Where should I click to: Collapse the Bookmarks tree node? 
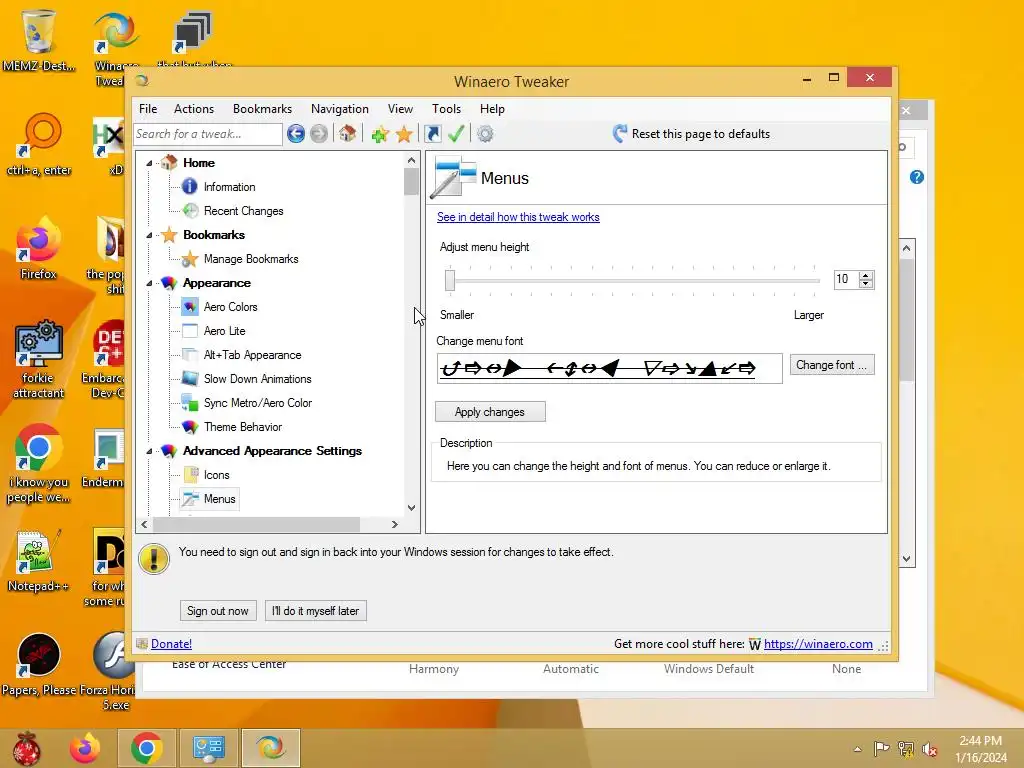tap(150, 235)
